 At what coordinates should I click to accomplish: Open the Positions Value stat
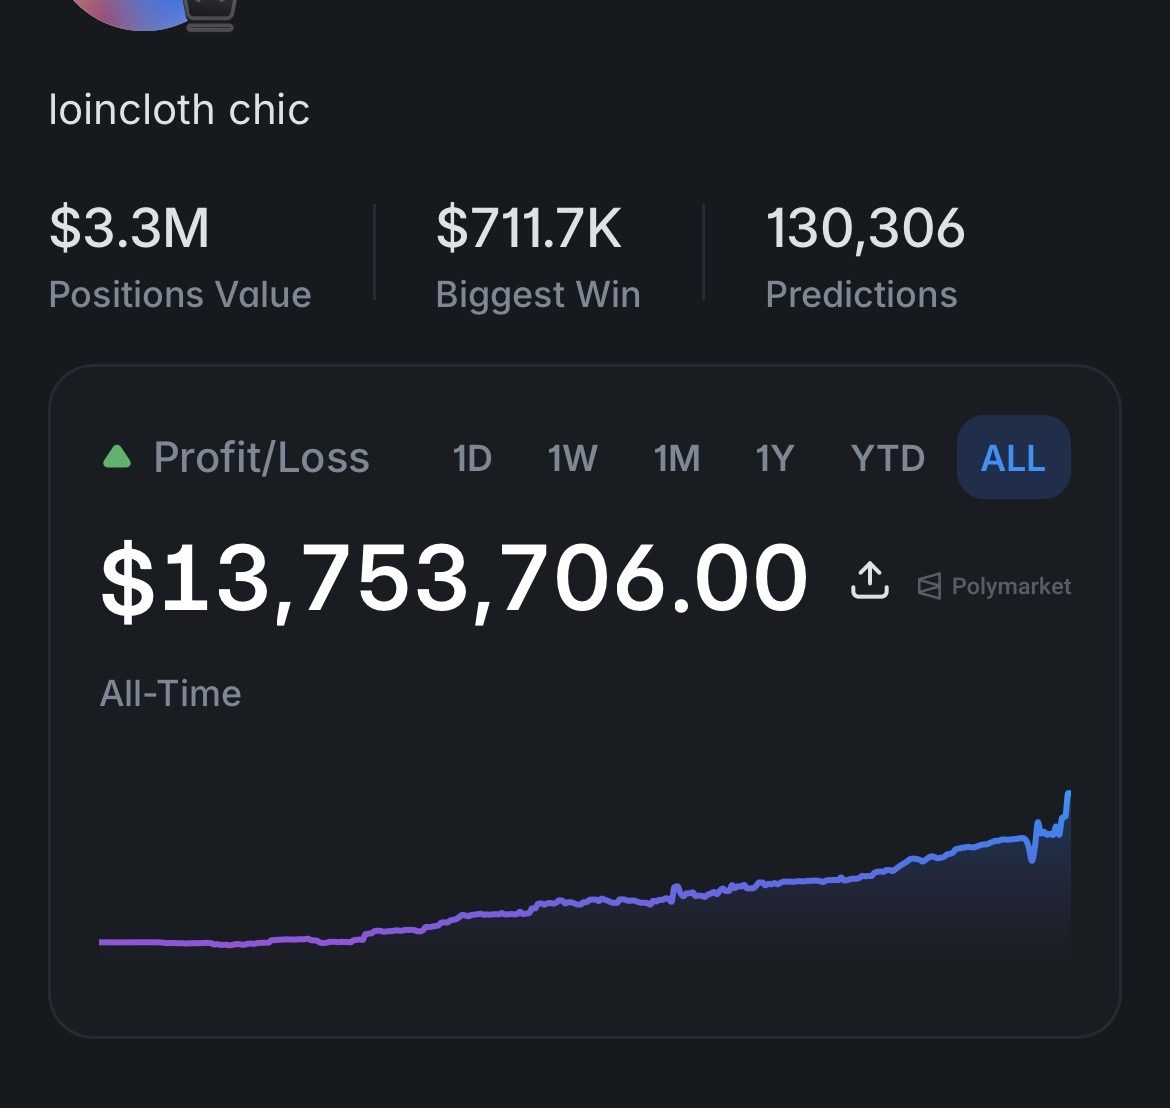180,256
